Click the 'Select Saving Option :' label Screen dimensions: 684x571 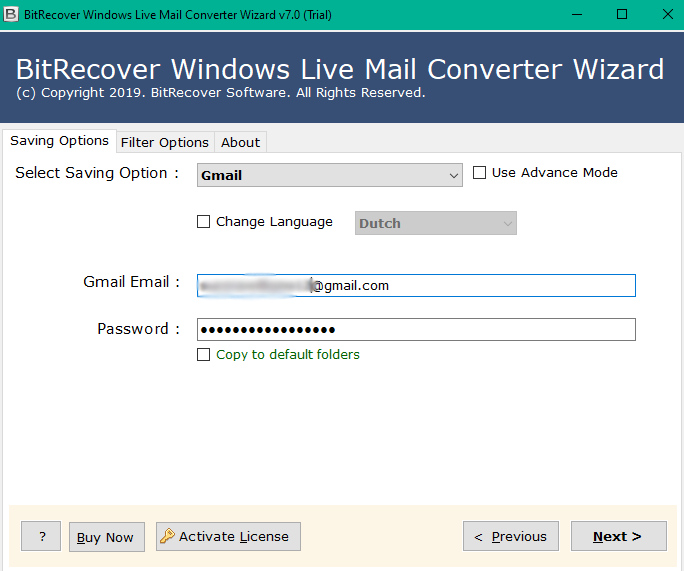point(97,173)
